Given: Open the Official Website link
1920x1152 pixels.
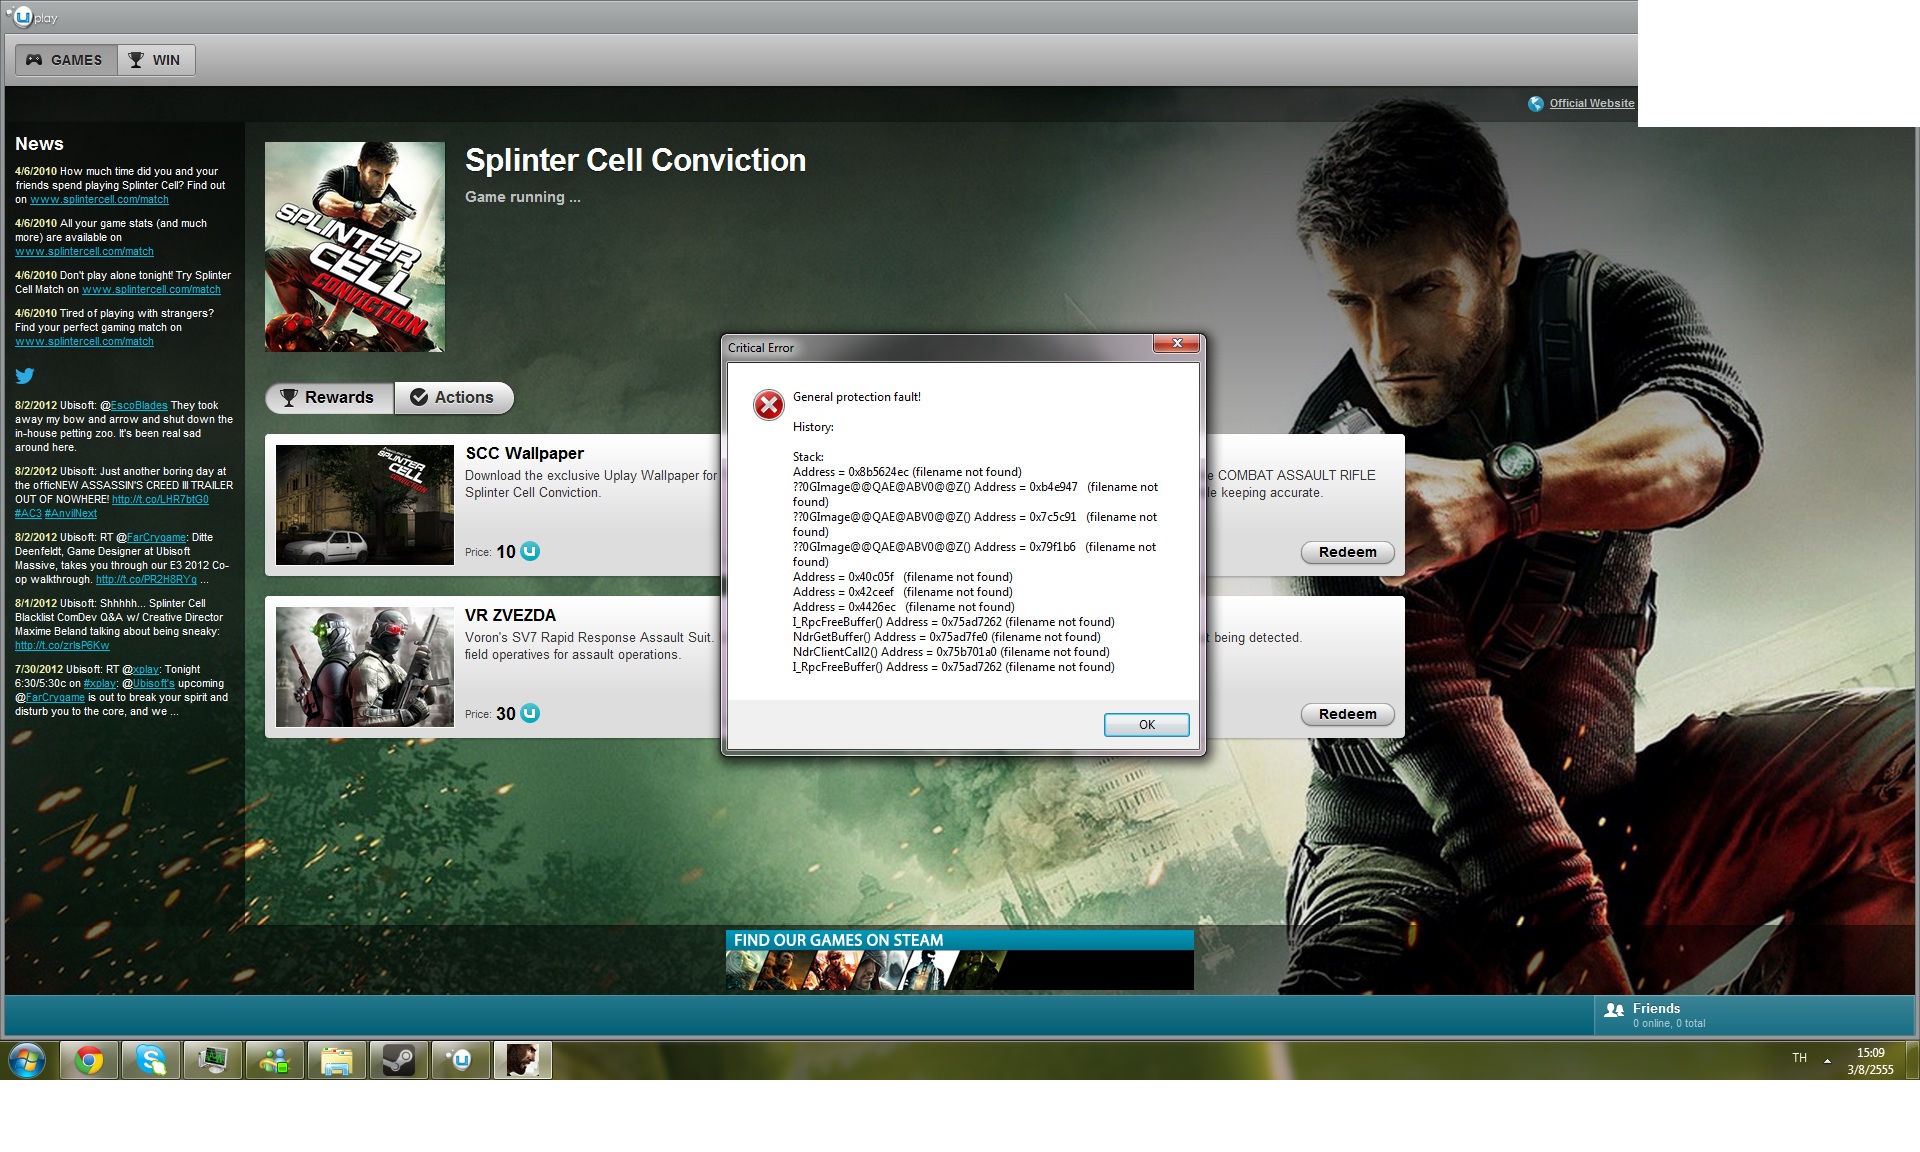Looking at the screenshot, I should click(x=1591, y=104).
